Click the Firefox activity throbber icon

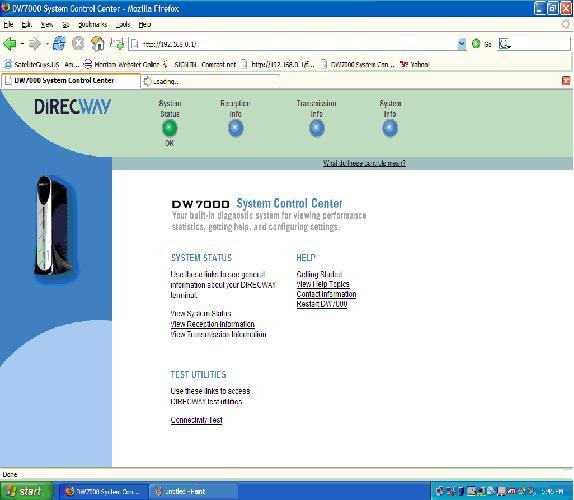pos(566,25)
